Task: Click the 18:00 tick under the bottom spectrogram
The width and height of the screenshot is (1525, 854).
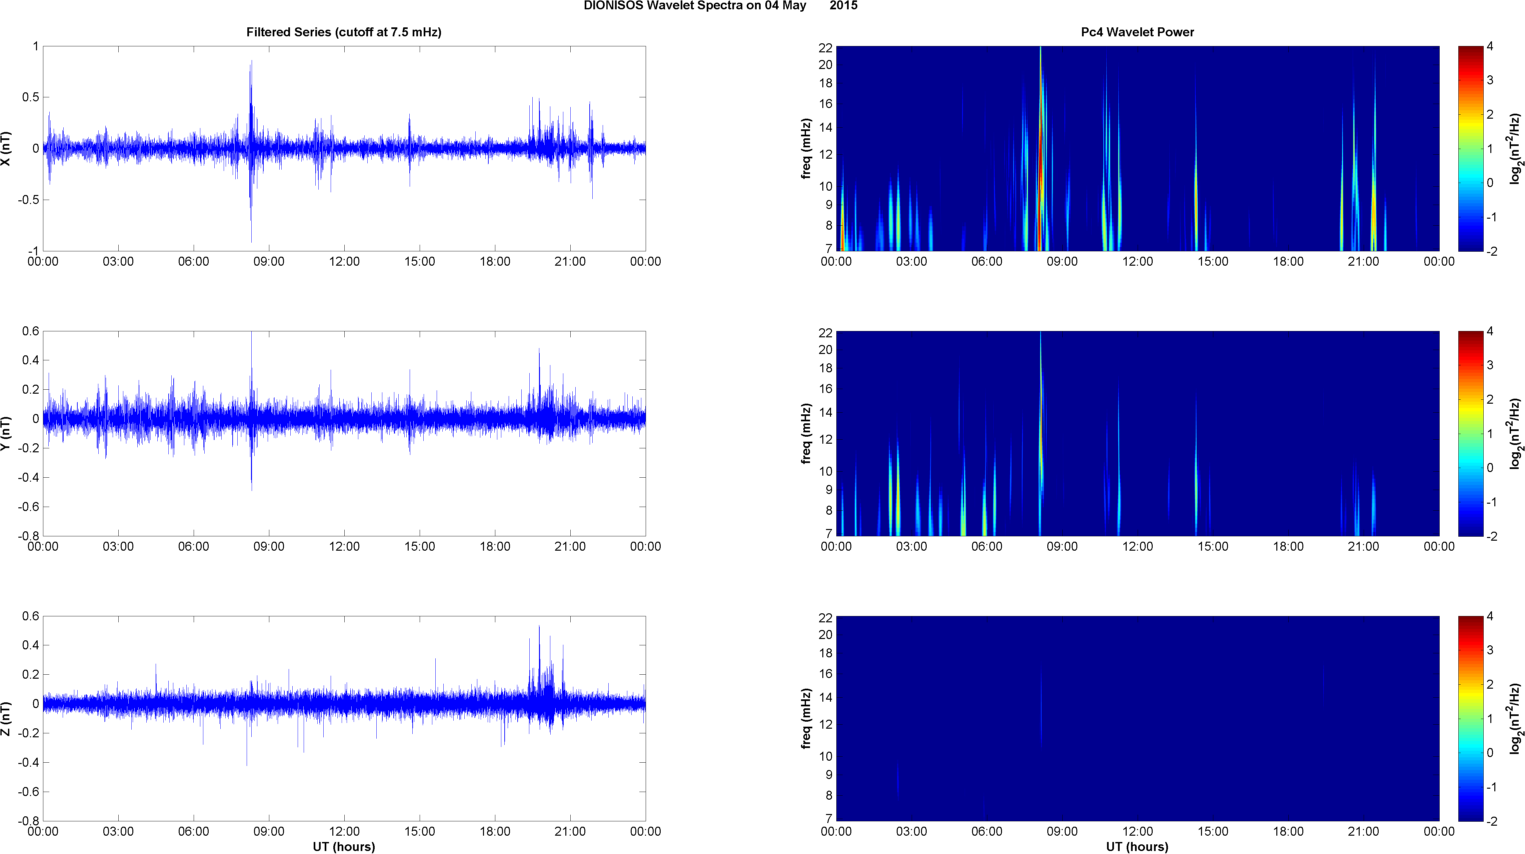Action: tap(1288, 832)
